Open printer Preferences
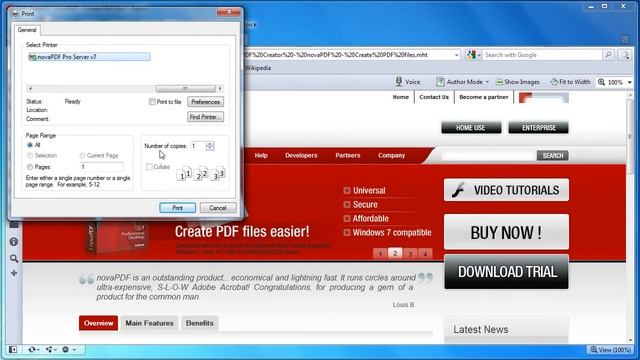 [206, 102]
